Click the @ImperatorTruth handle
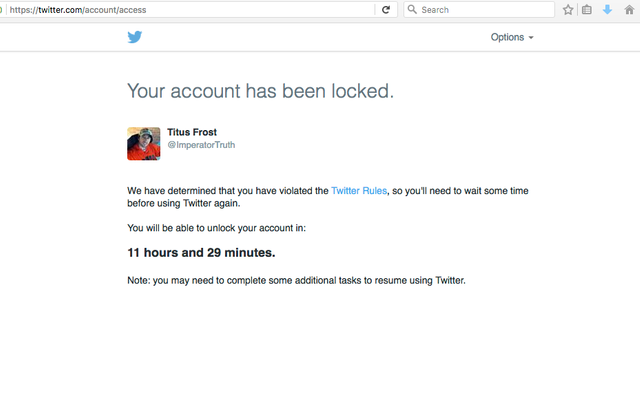The width and height of the screenshot is (640, 409). point(201,145)
